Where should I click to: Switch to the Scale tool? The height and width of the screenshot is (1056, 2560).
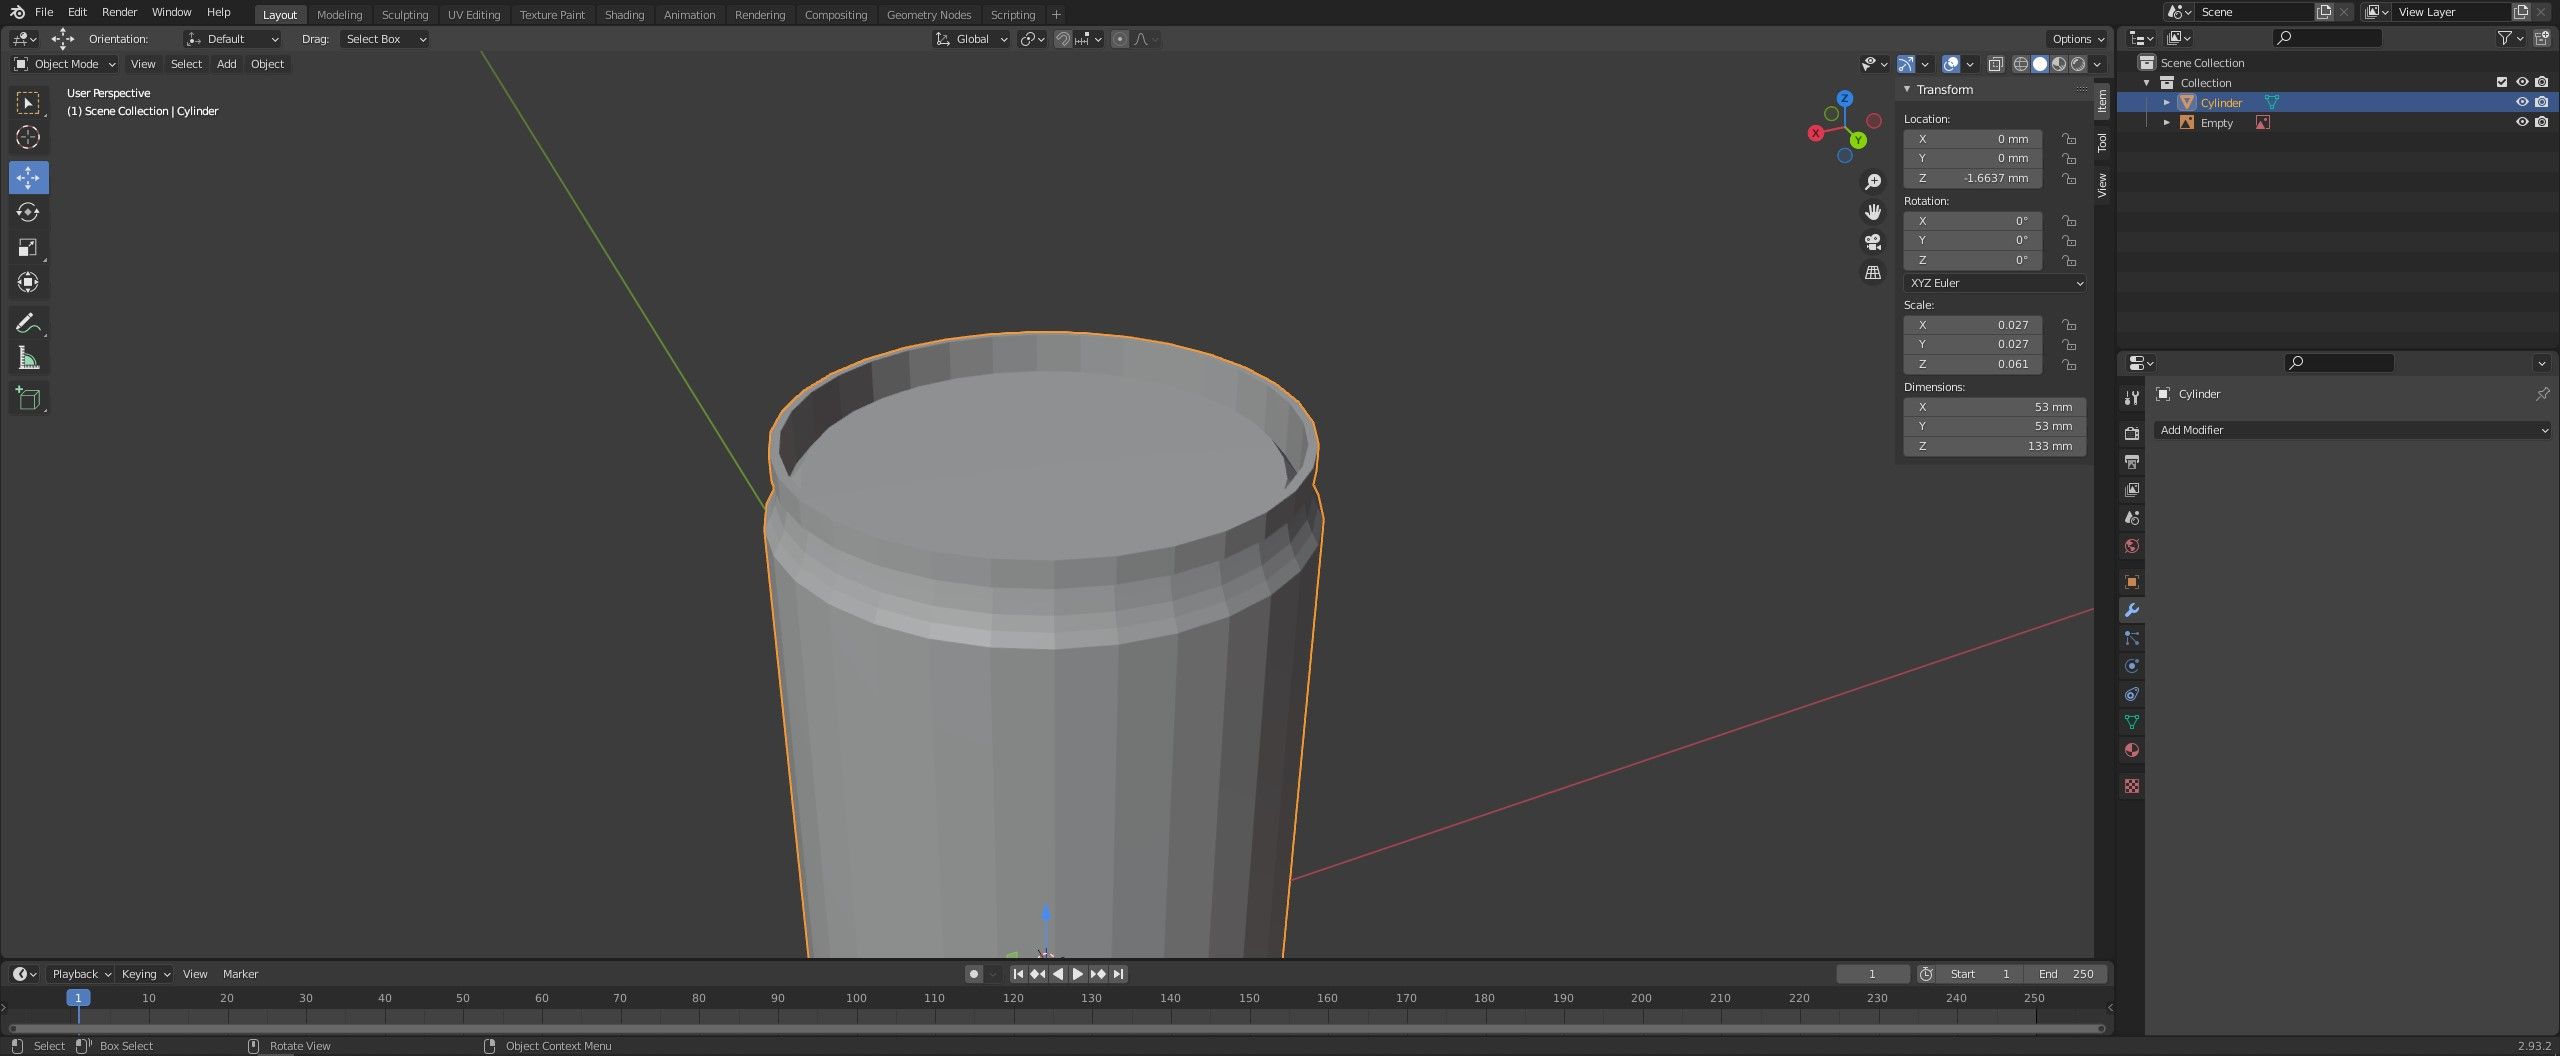point(28,247)
